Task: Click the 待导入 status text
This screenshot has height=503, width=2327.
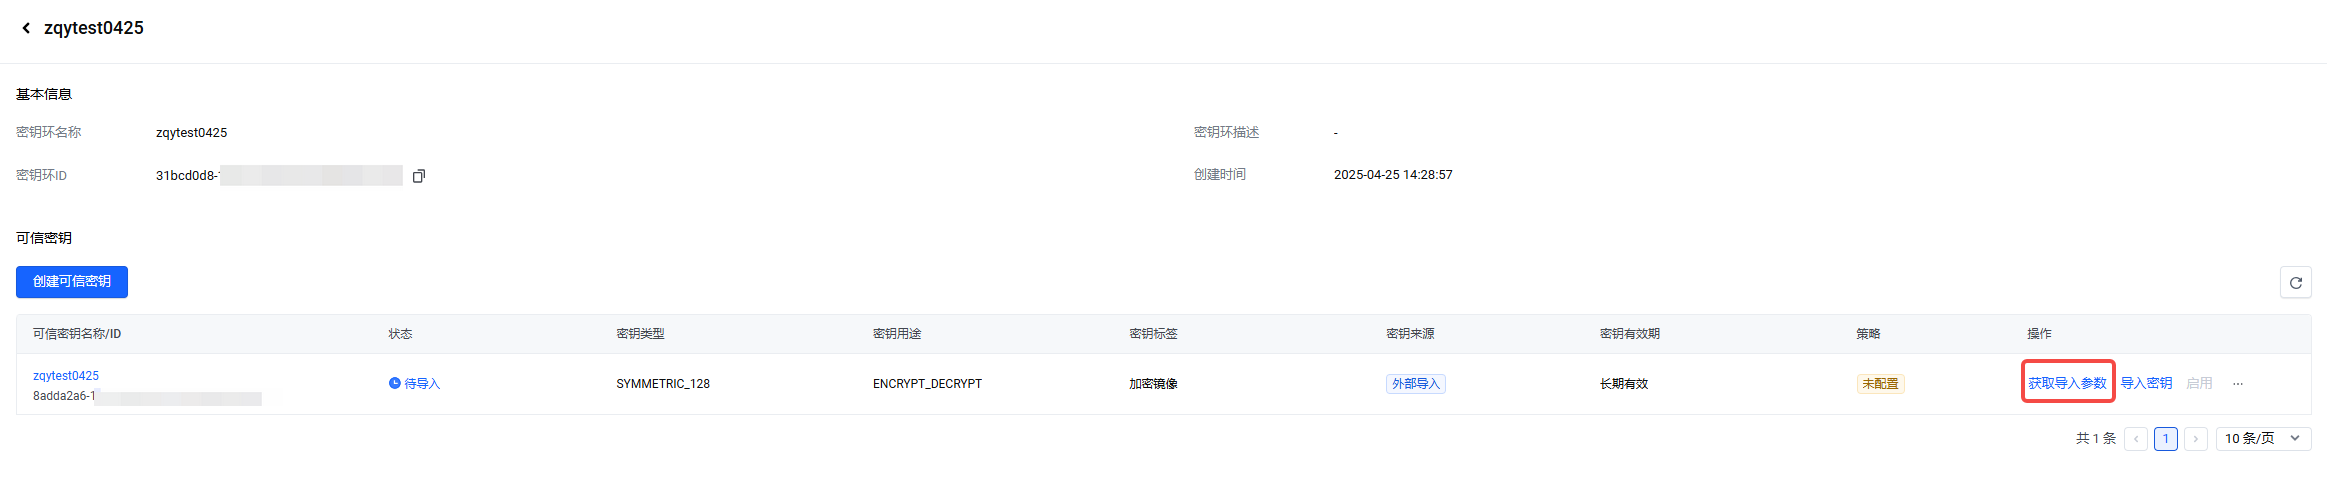Action: pos(422,384)
